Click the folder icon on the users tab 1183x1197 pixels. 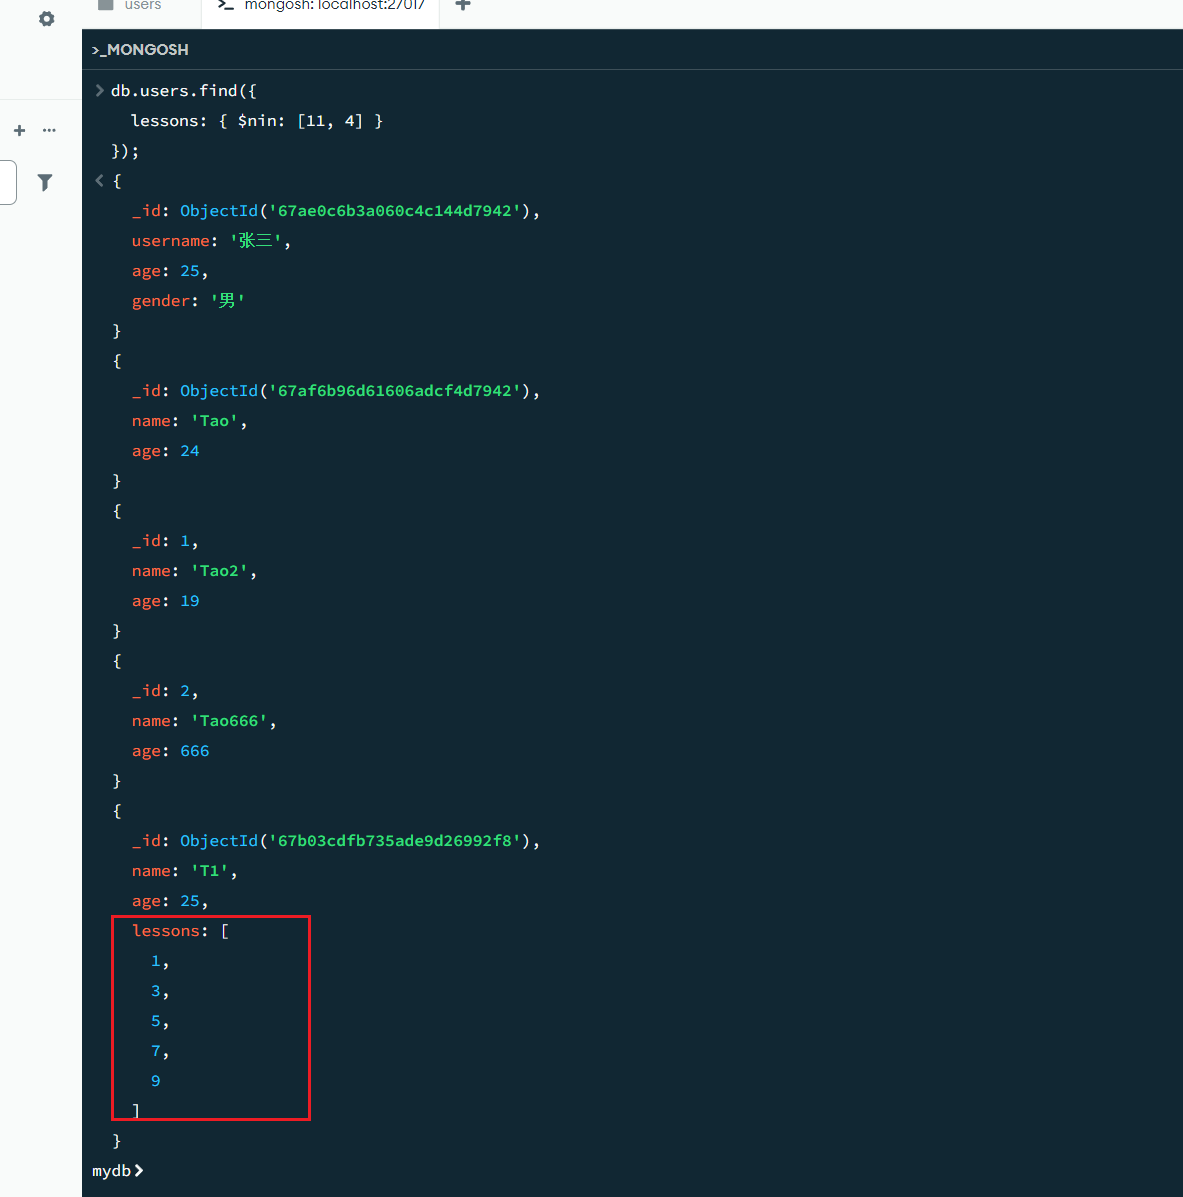tap(105, 5)
